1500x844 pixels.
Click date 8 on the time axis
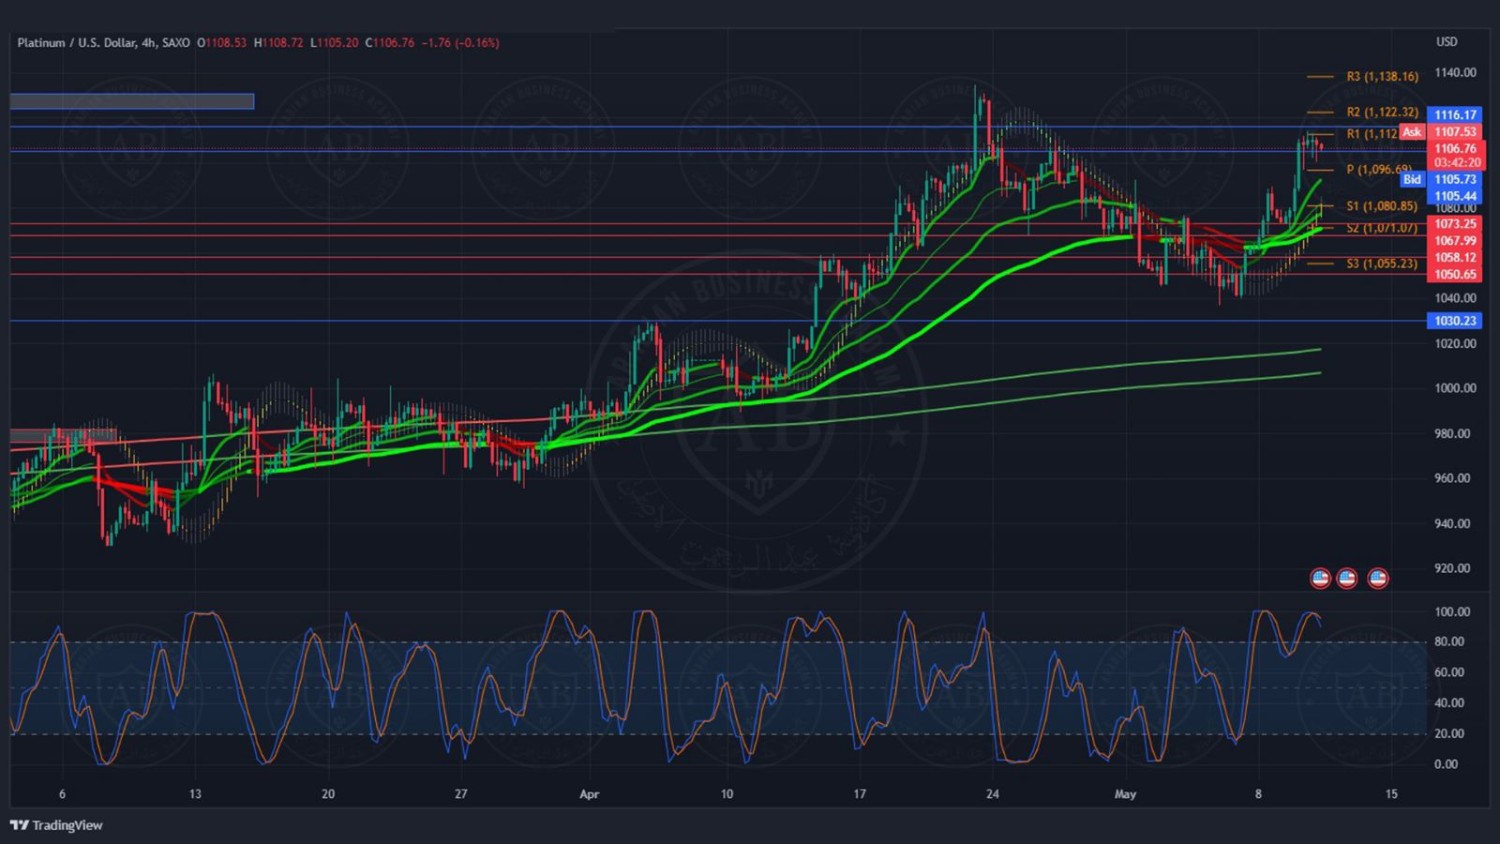click(1258, 794)
